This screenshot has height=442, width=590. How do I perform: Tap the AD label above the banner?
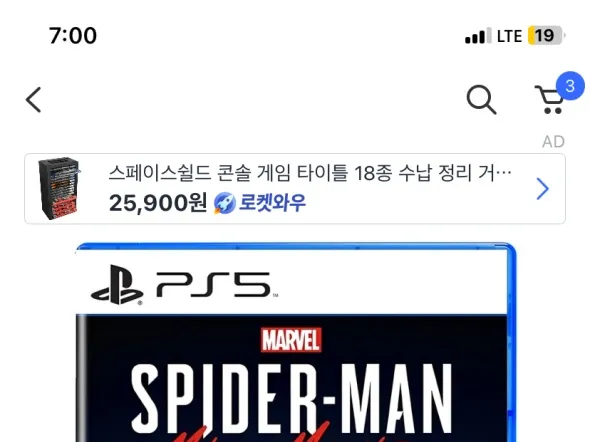553,142
